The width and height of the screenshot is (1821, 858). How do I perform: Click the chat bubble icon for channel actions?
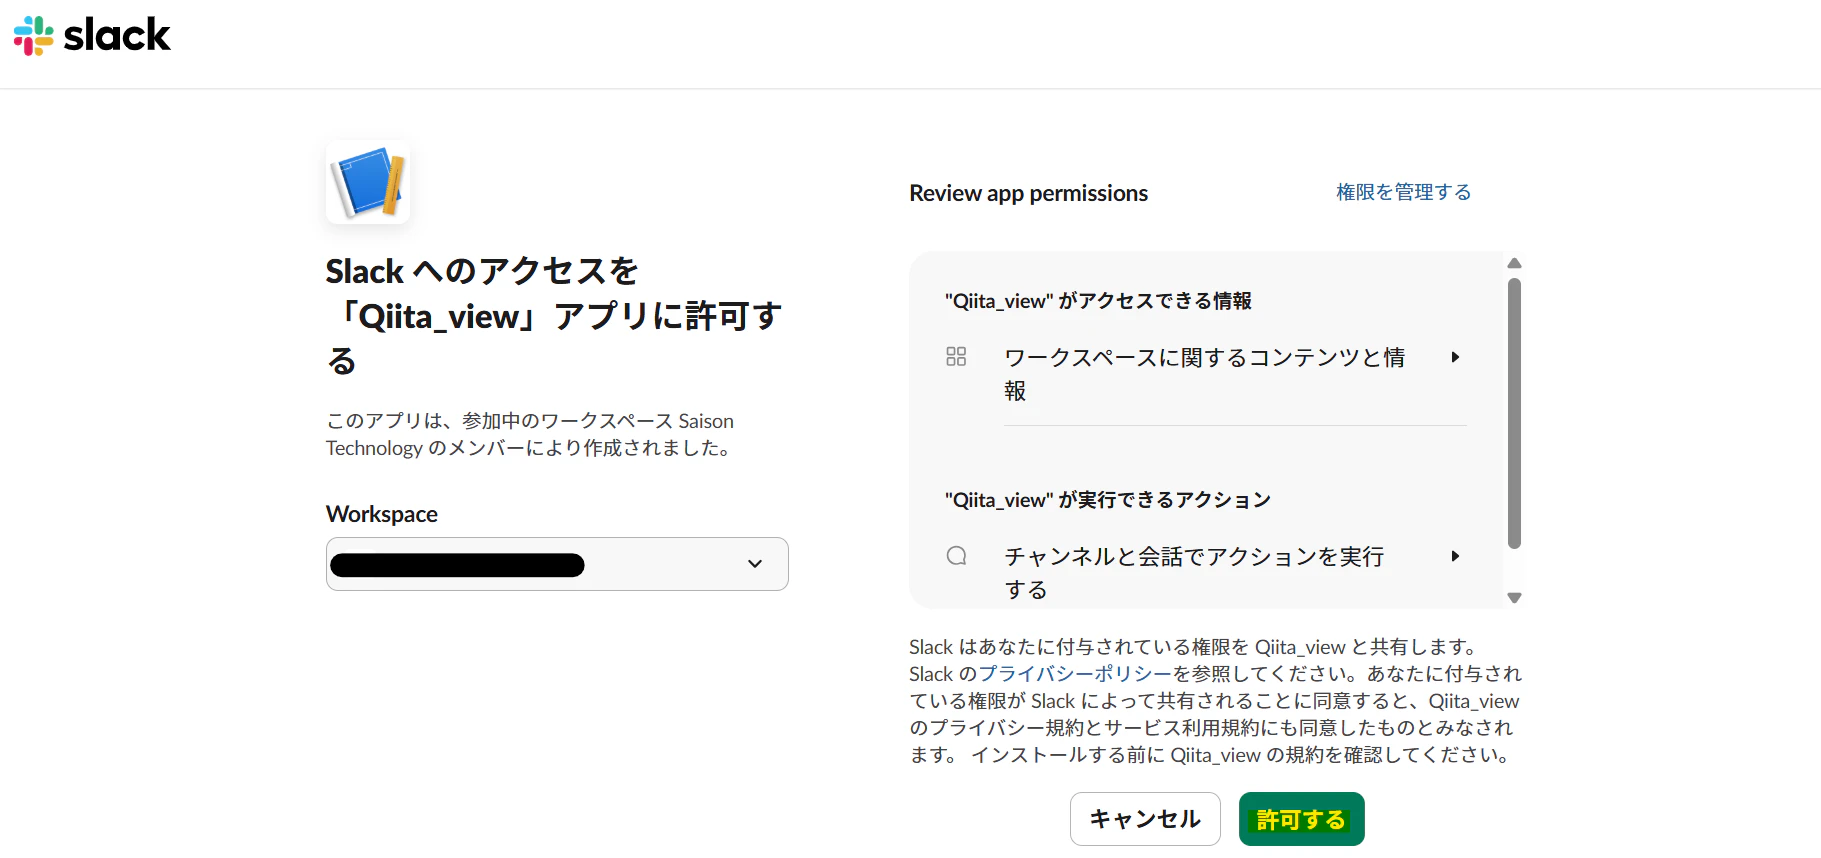956,556
